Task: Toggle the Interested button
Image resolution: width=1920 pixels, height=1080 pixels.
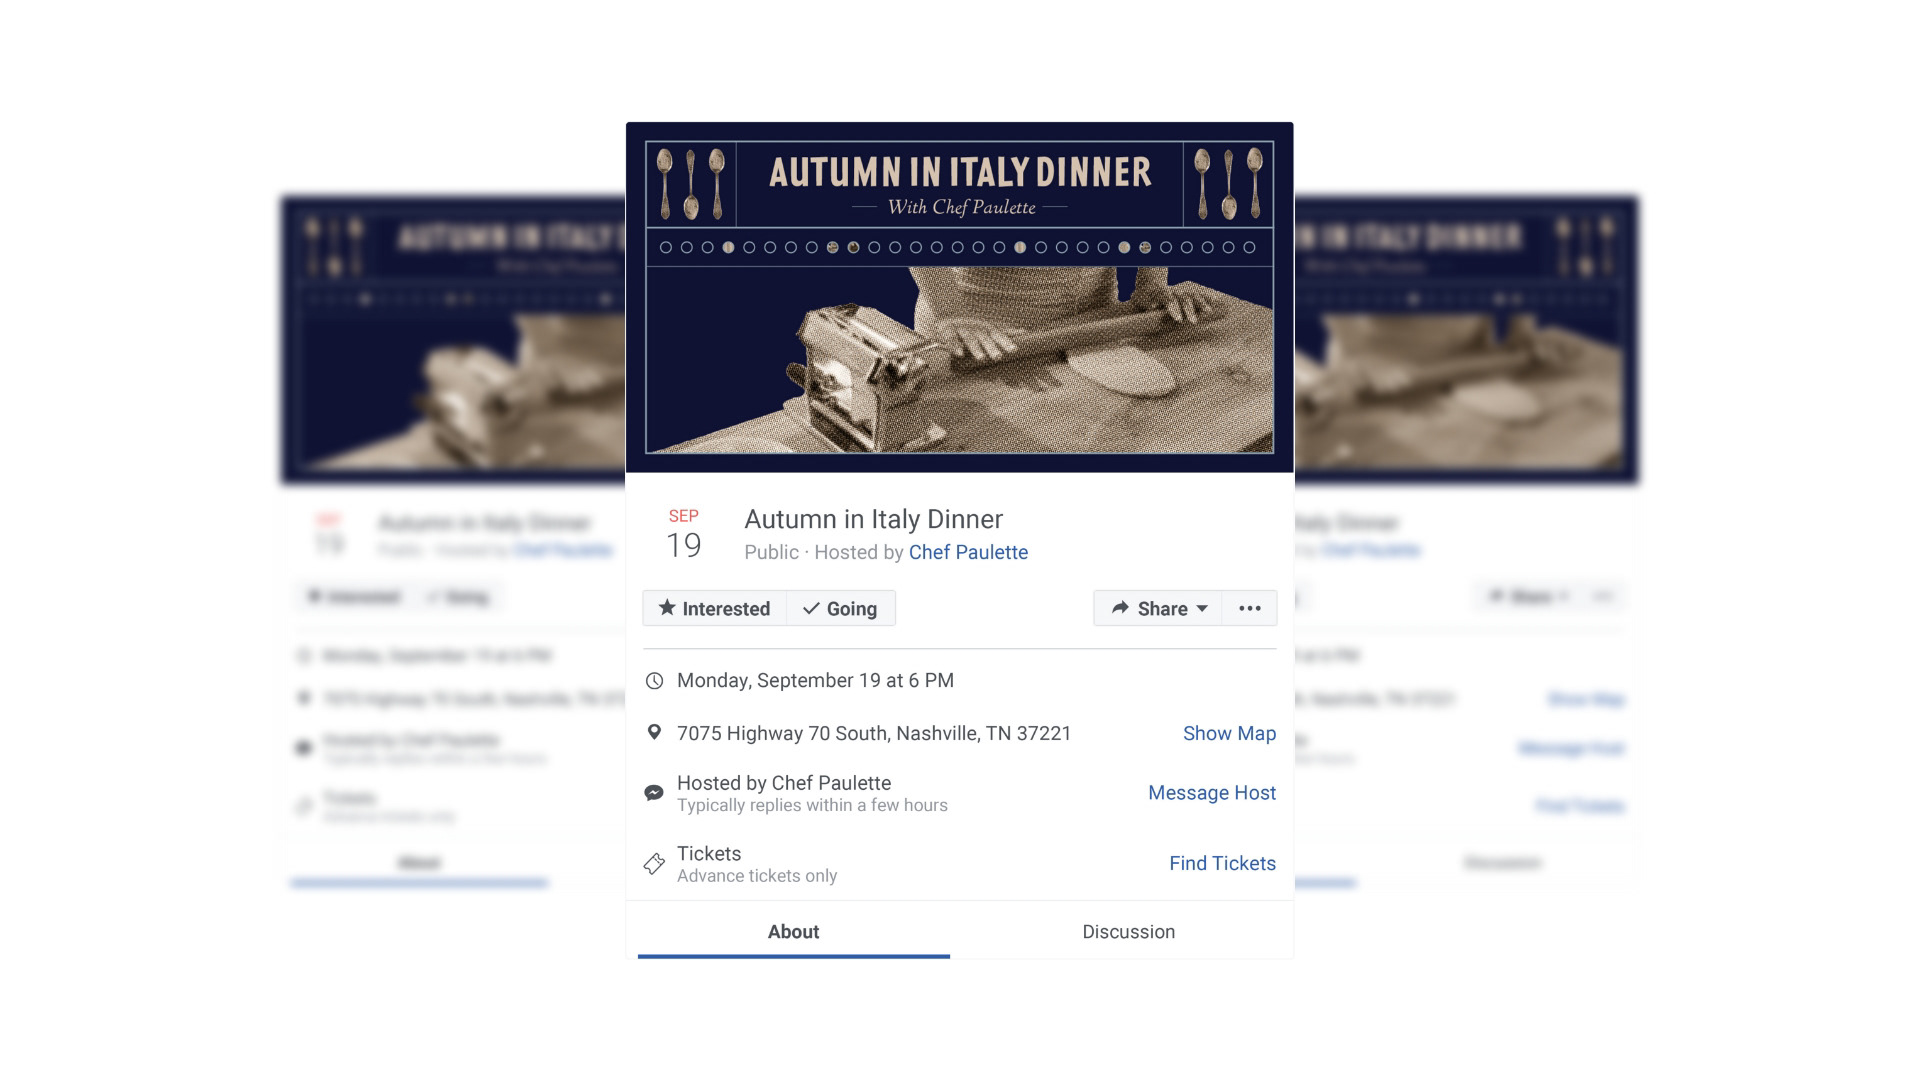Action: [714, 608]
